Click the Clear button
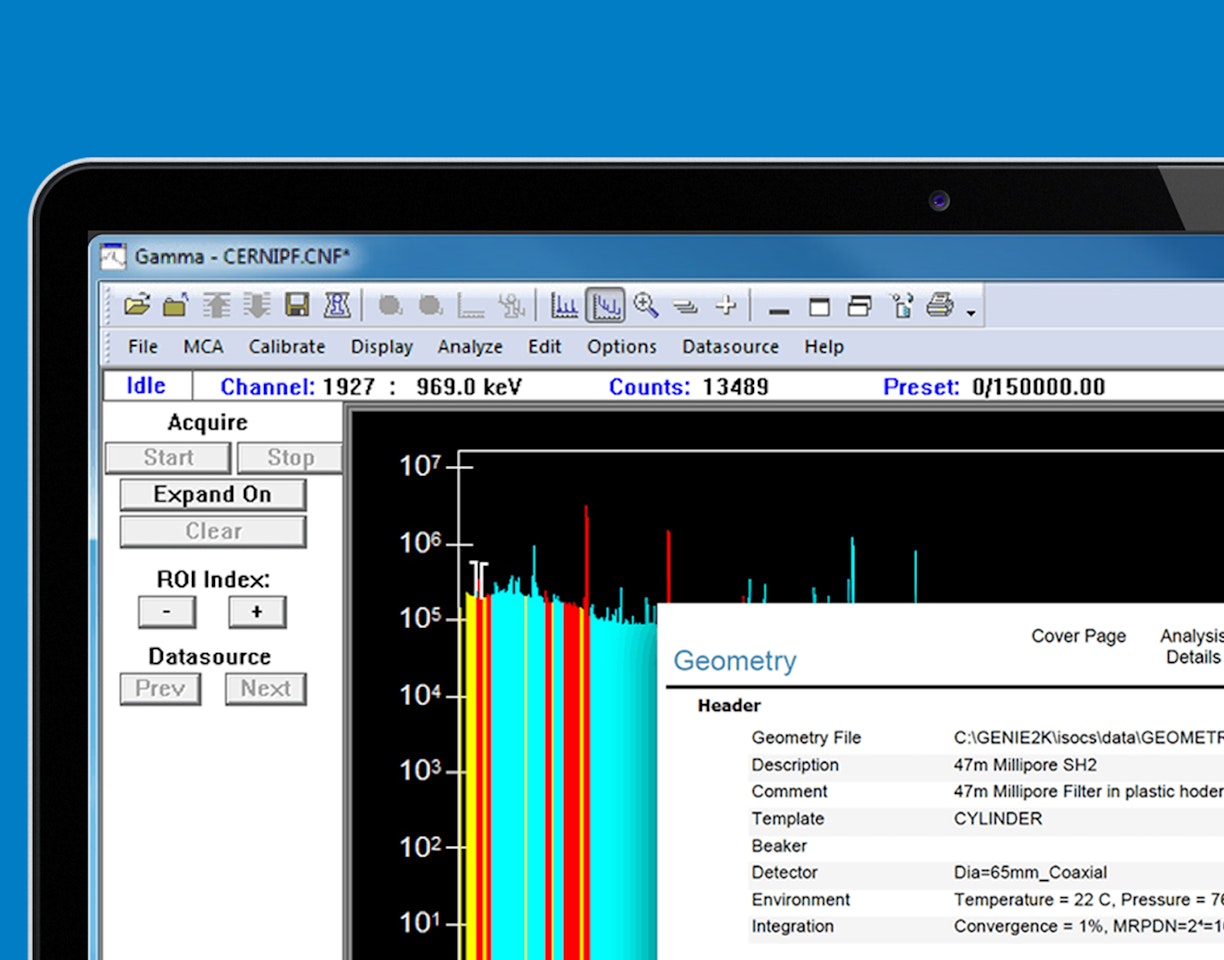Image resolution: width=1224 pixels, height=960 pixels. pos(212,532)
